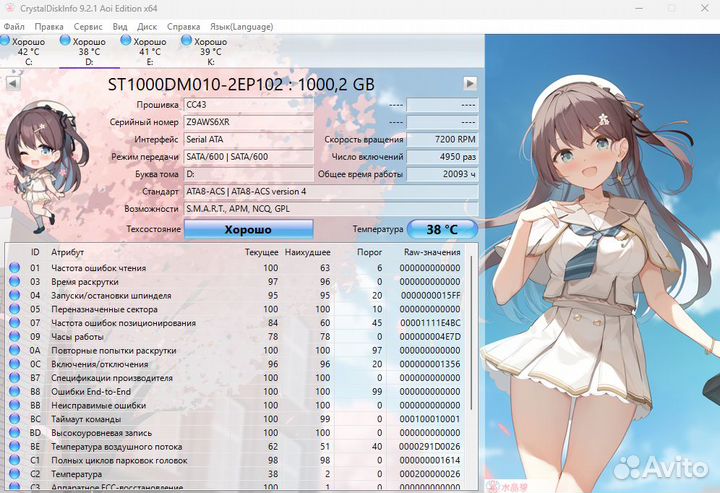
Task: Click the Хорошо health status button
Action: [x=248, y=229]
